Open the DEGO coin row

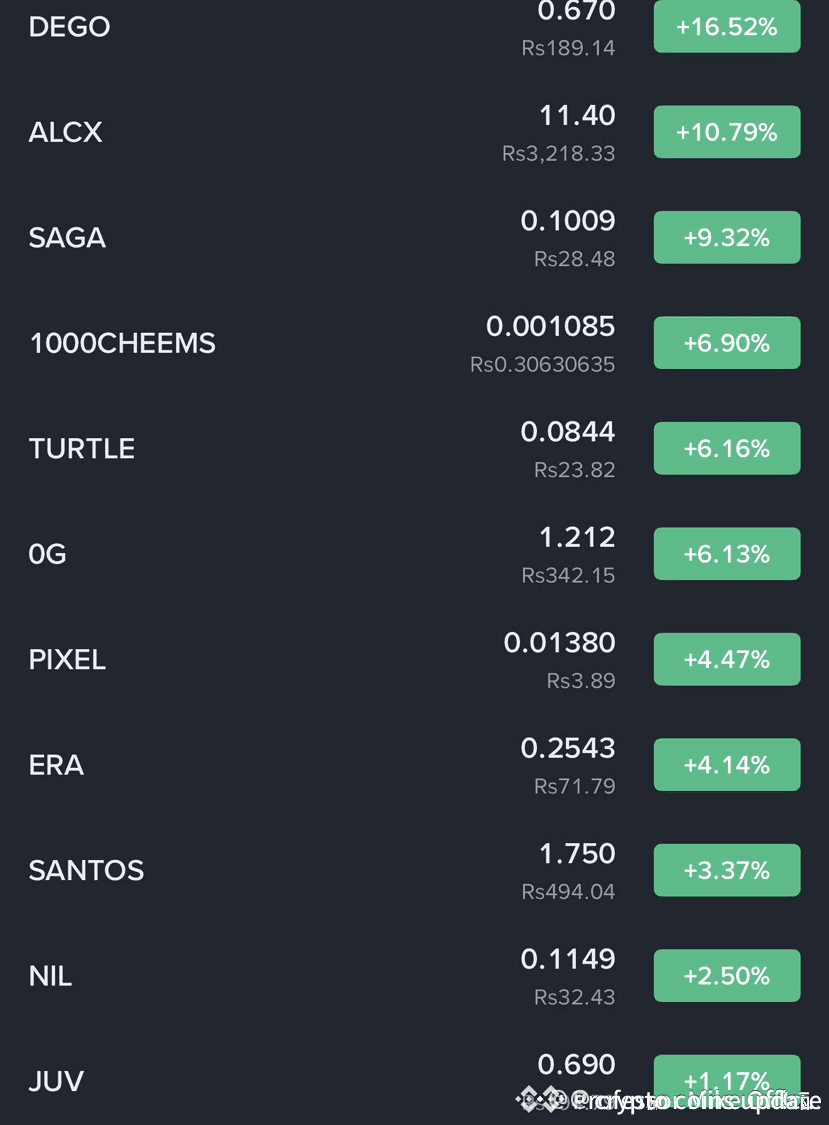[69, 27]
